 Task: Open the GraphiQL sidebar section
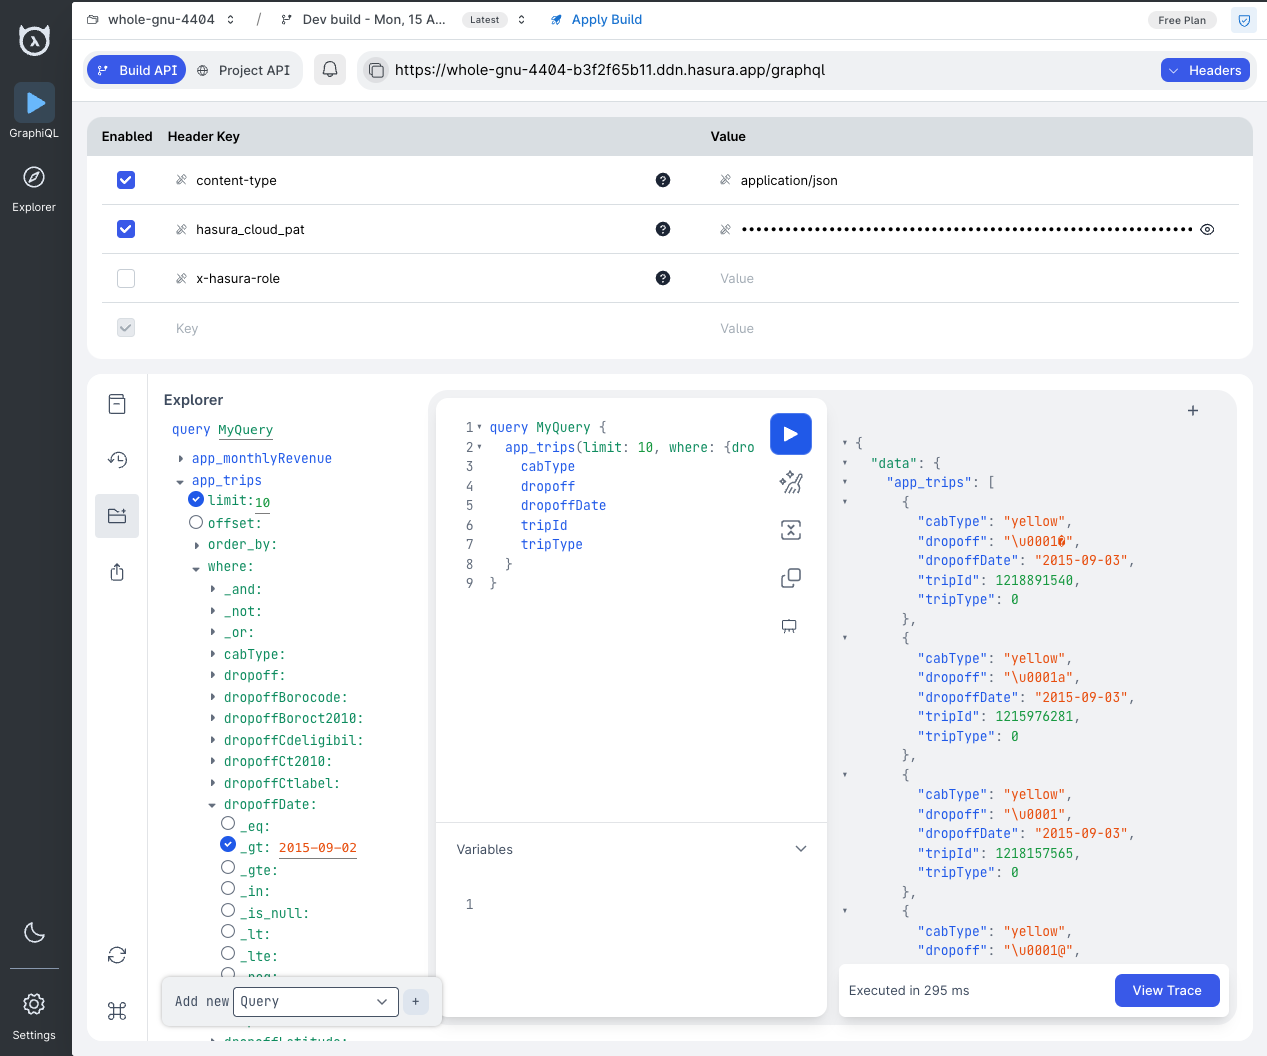point(34,111)
